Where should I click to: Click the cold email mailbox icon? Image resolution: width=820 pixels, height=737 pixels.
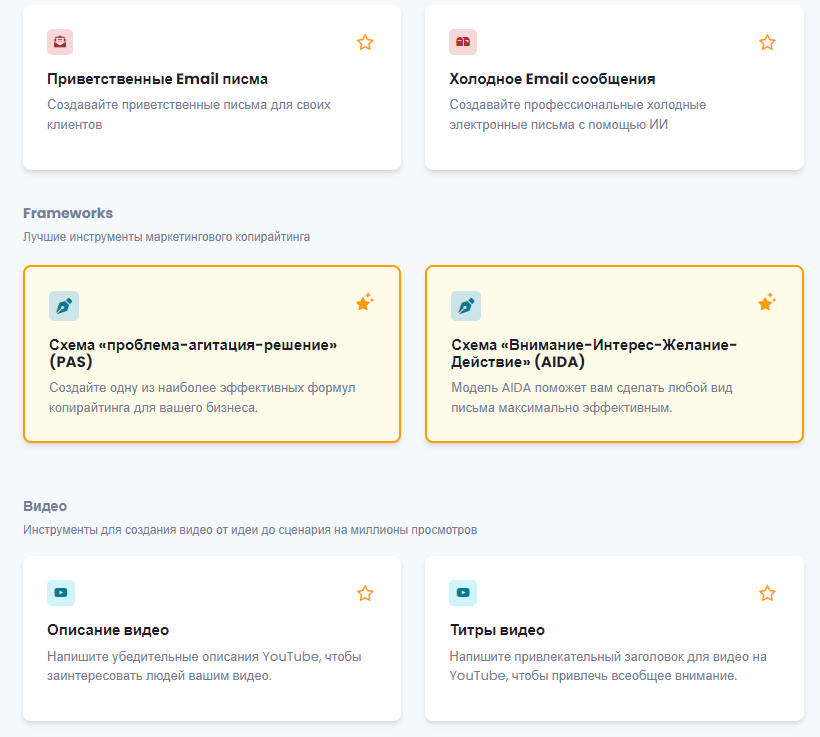463,42
